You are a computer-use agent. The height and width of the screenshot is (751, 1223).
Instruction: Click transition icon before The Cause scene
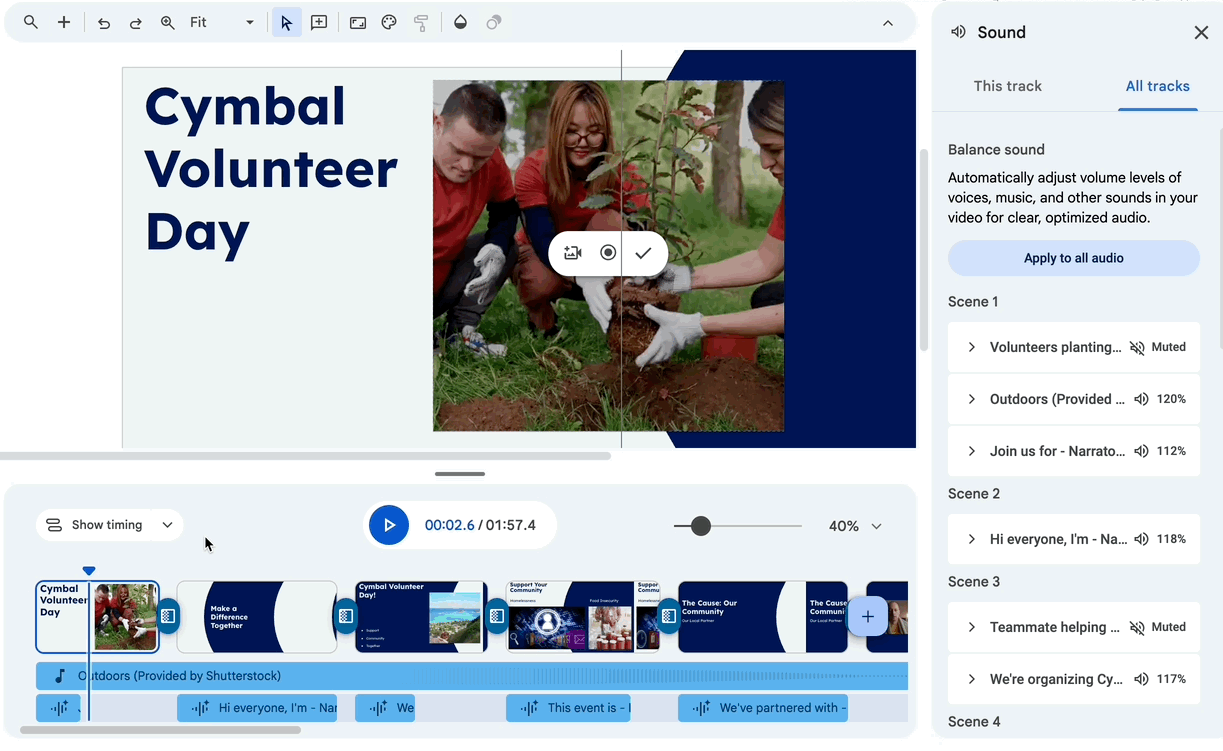point(669,616)
